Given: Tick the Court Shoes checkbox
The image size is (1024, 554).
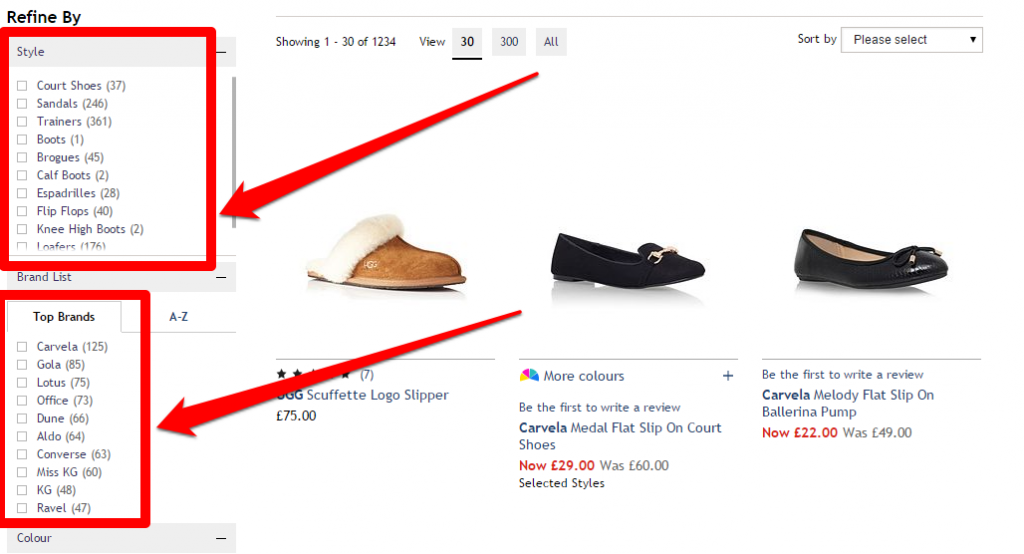Looking at the screenshot, I should (x=22, y=86).
